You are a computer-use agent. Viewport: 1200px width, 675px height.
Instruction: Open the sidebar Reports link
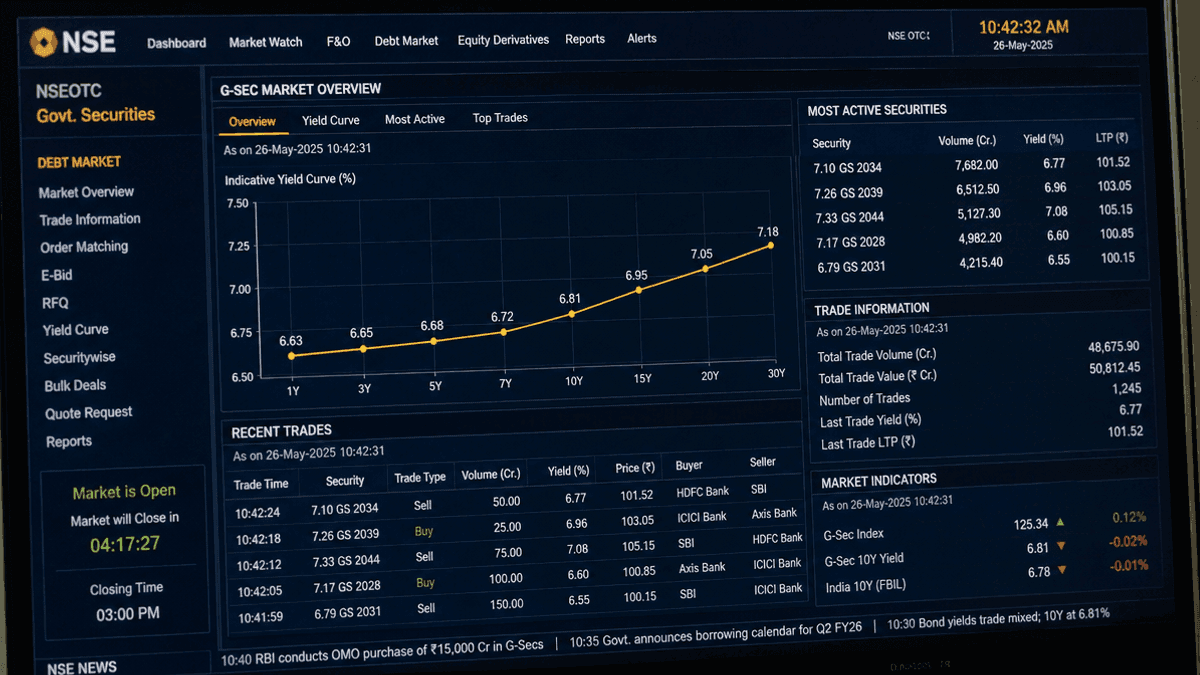[x=69, y=441]
